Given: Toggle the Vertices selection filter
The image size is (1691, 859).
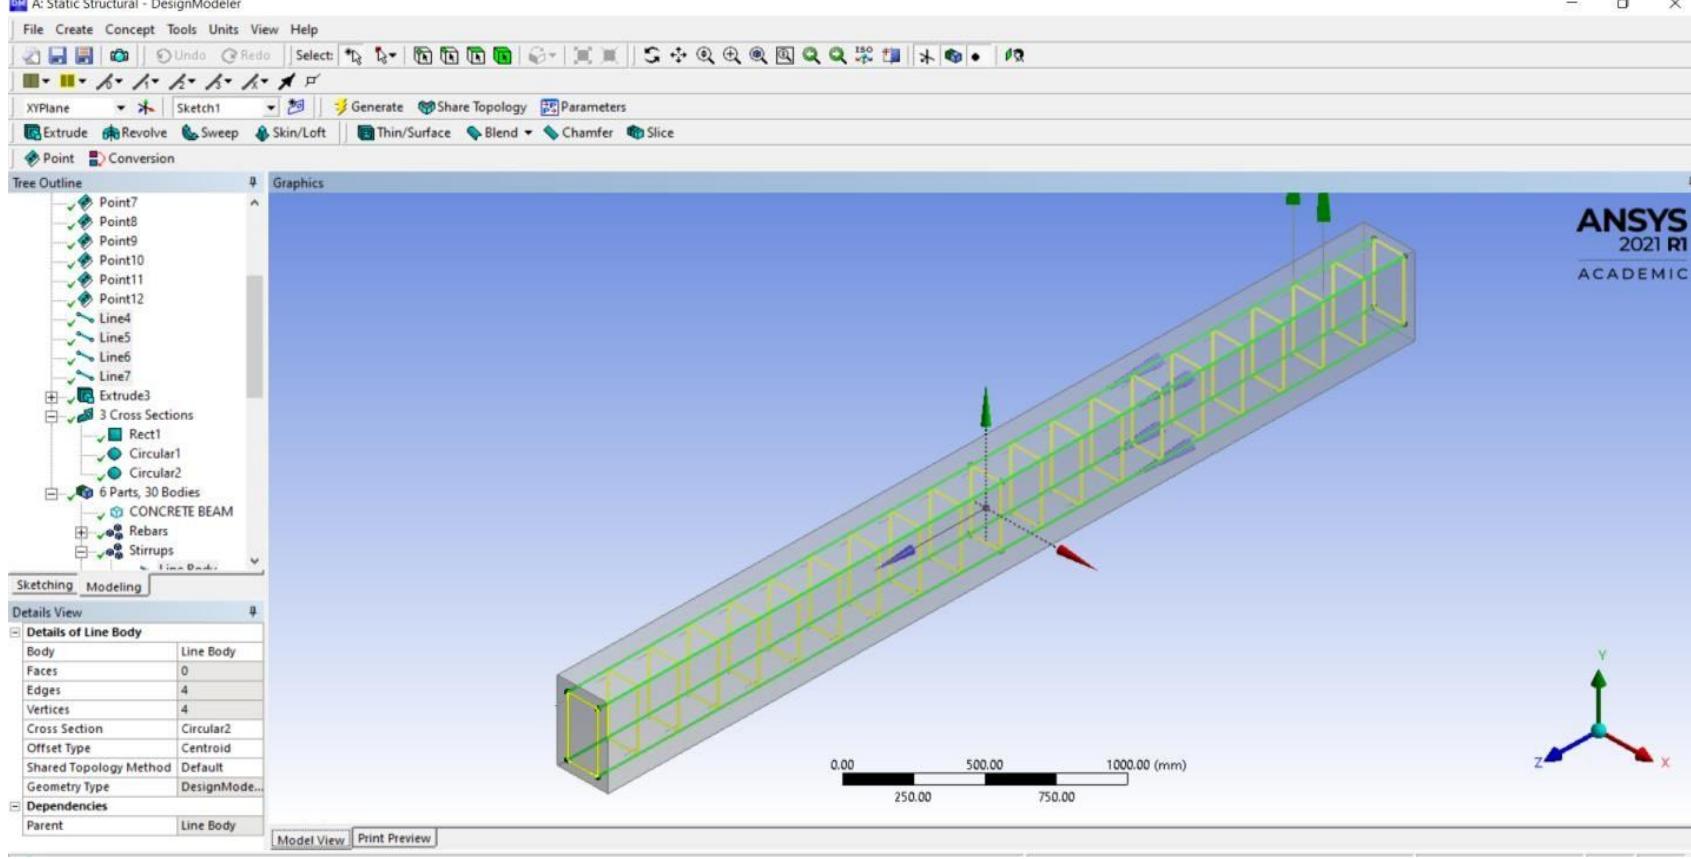Looking at the screenshot, I should click(x=423, y=55).
